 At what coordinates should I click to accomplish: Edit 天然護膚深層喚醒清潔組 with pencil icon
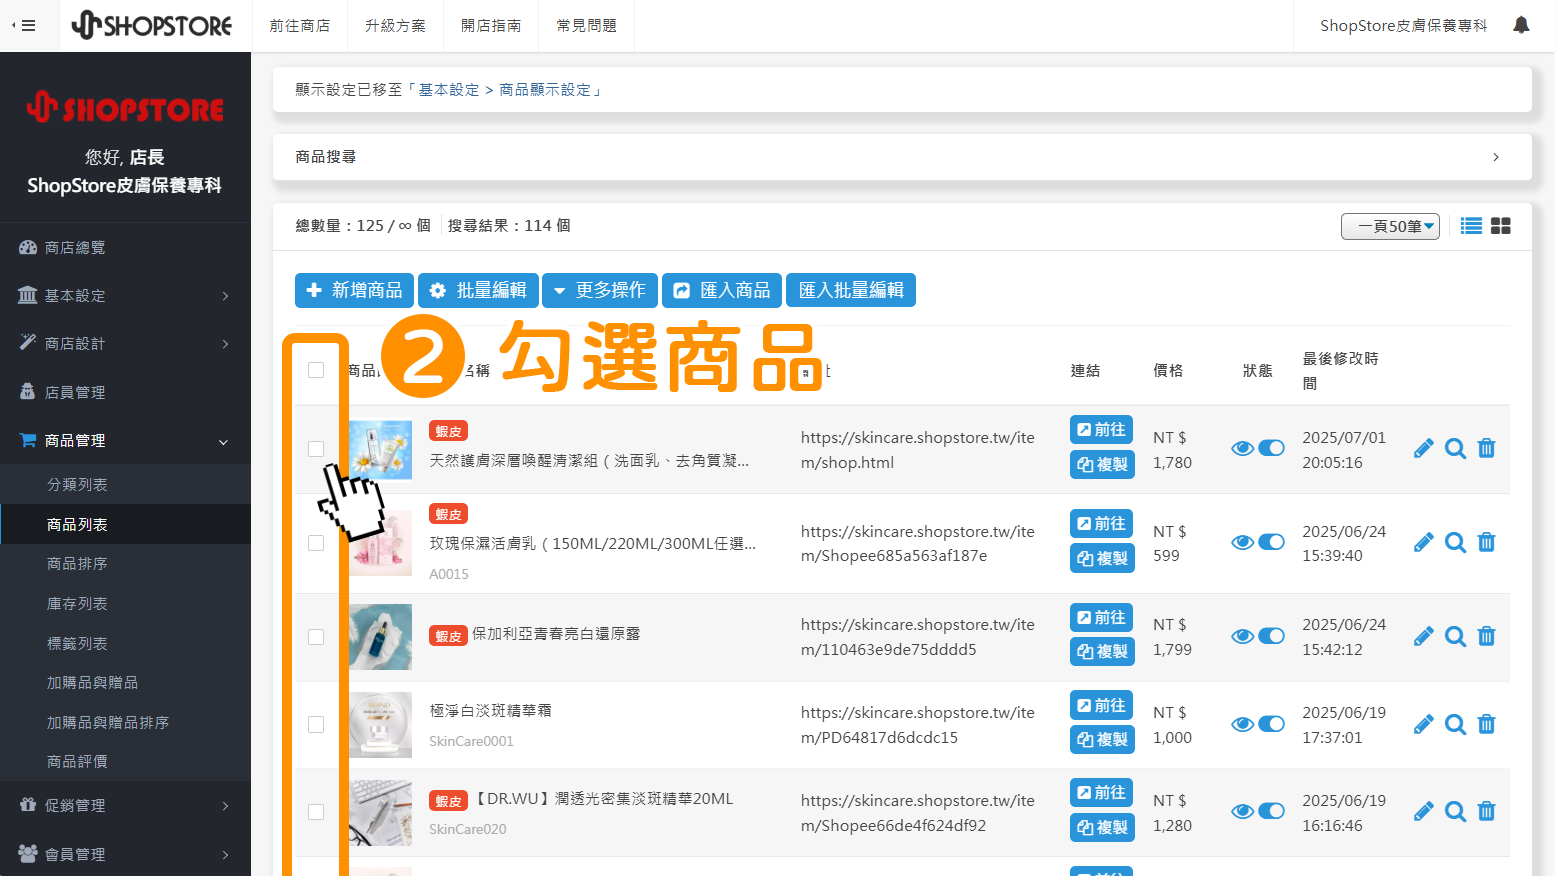[1424, 448]
